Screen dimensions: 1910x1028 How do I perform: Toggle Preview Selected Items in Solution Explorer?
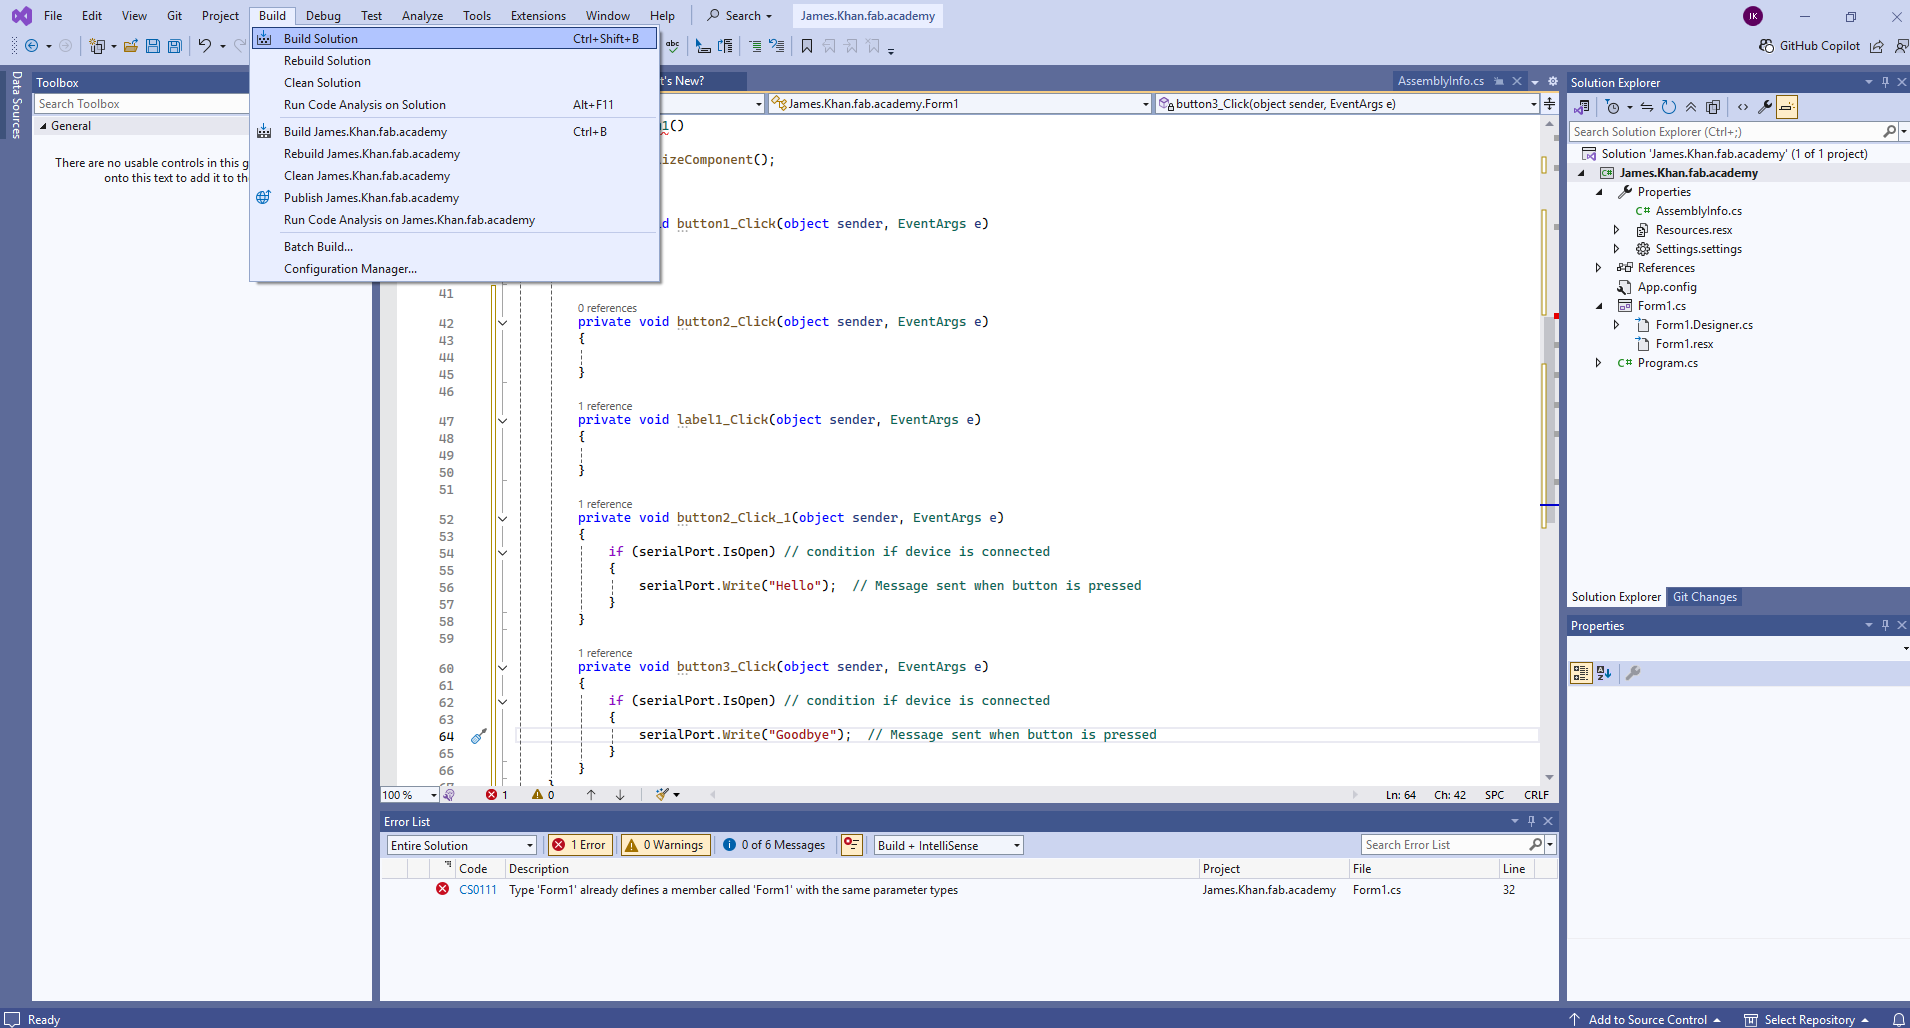[x=1787, y=107]
